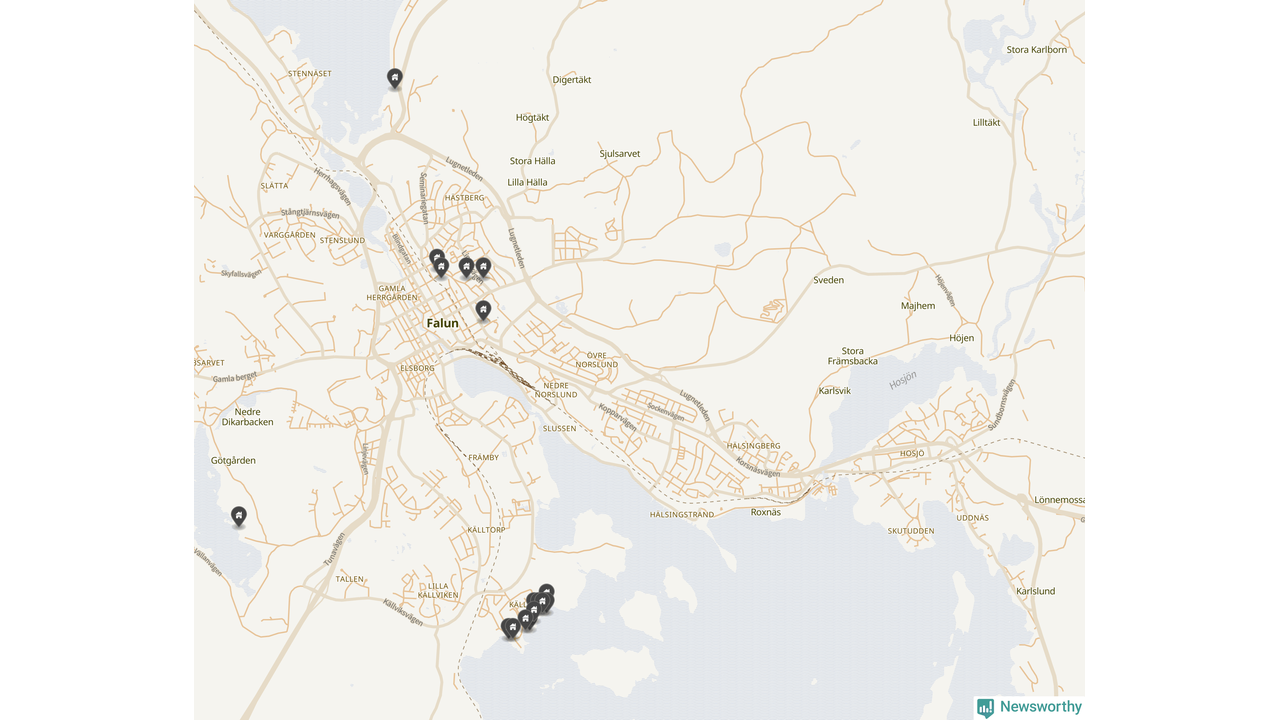Click the Sjulsarvet place label
Screen dimensions: 1280x720
pos(620,154)
